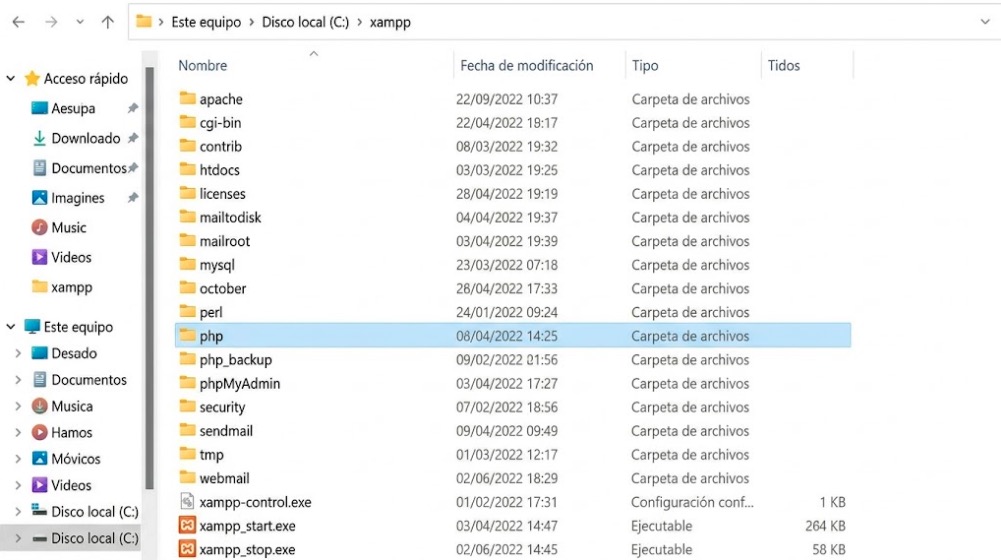Click the licenses folder icon

coord(187,193)
